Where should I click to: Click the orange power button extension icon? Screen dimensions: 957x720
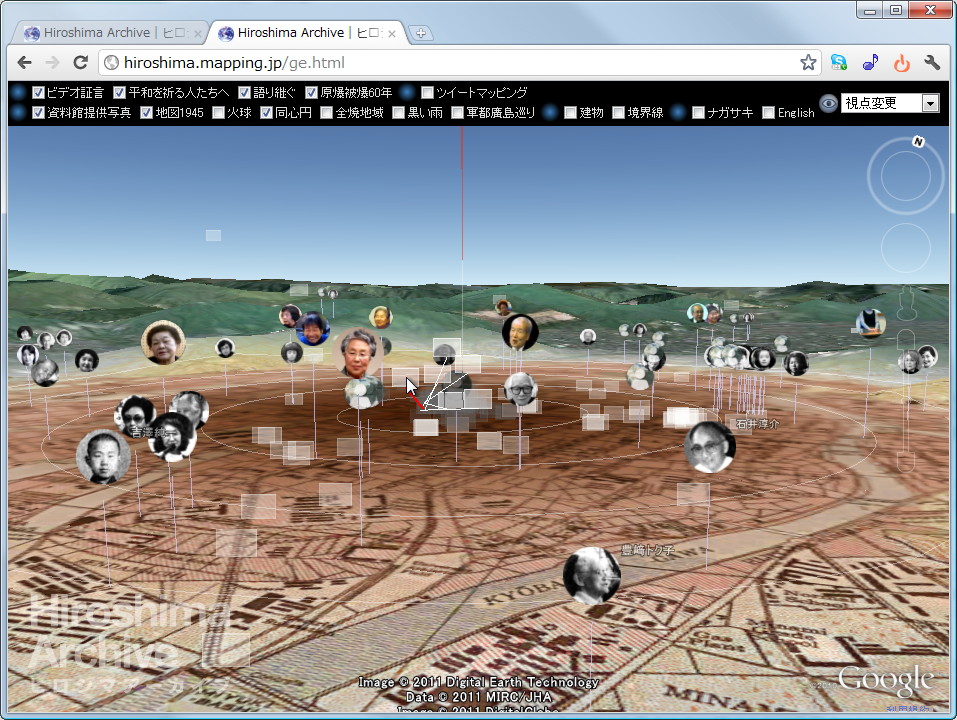(900, 62)
